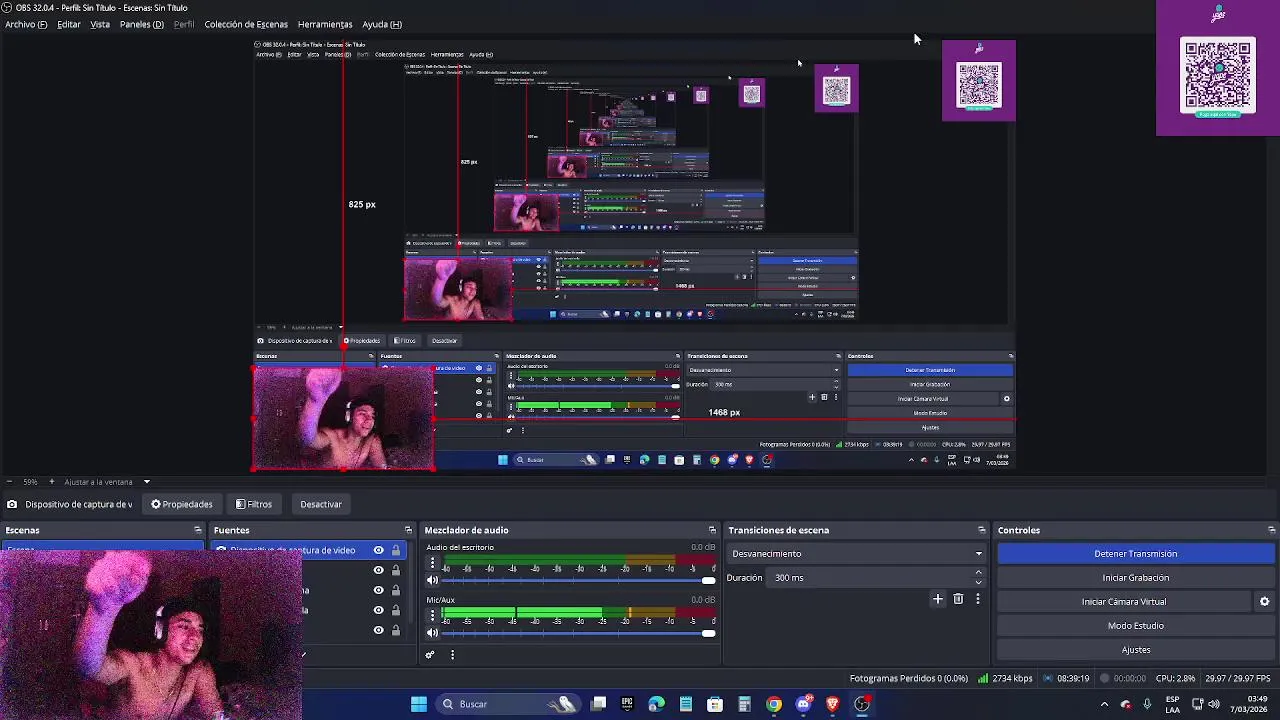Toggle lock icon of fifth source row
1280x720 pixels.
point(396,630)
